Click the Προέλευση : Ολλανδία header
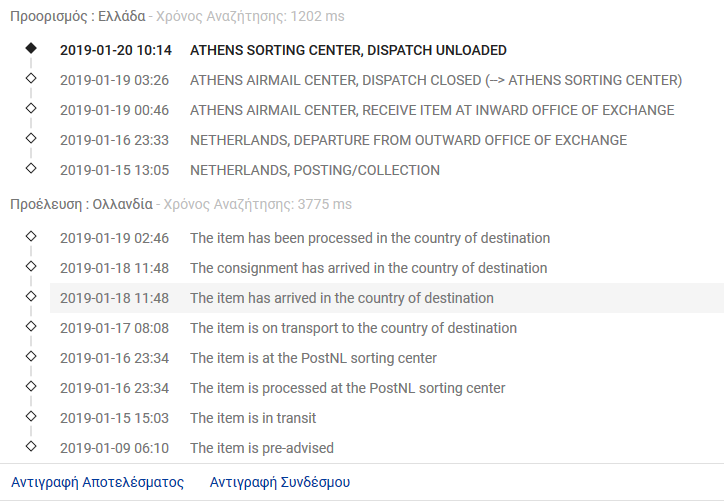 tap(81, 204)
